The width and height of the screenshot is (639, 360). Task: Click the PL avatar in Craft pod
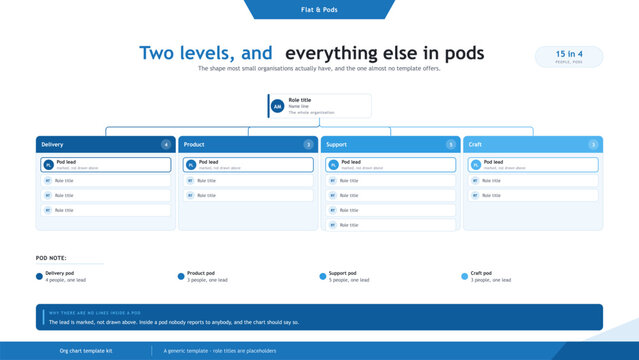coord(476,165)
